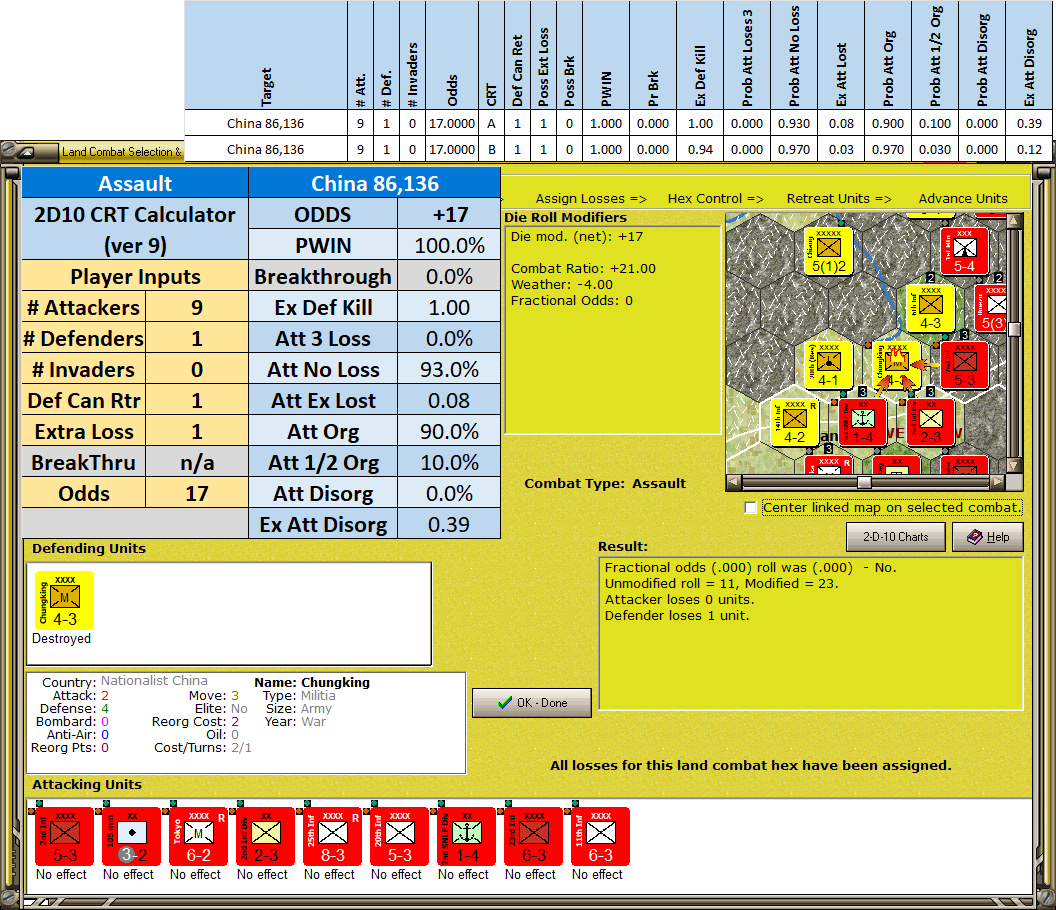Click the map scroll down arrow
This screenshot has height=910, width=1056.
coord(1015,466)
